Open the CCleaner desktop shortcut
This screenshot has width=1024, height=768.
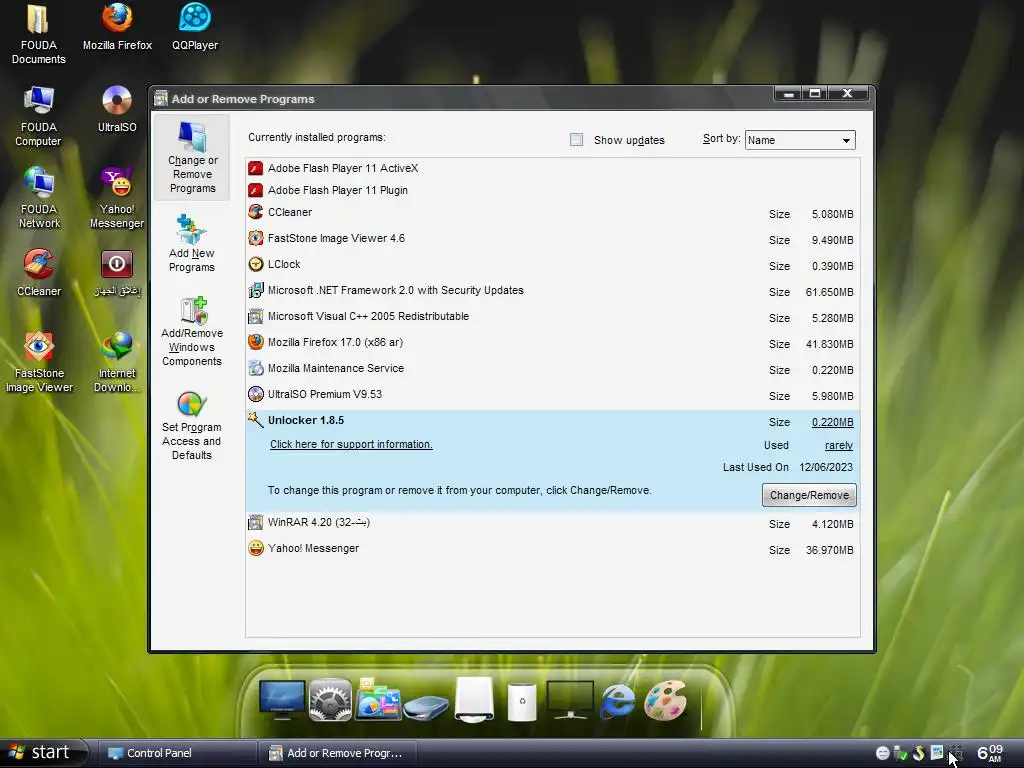tap(39, 273)
